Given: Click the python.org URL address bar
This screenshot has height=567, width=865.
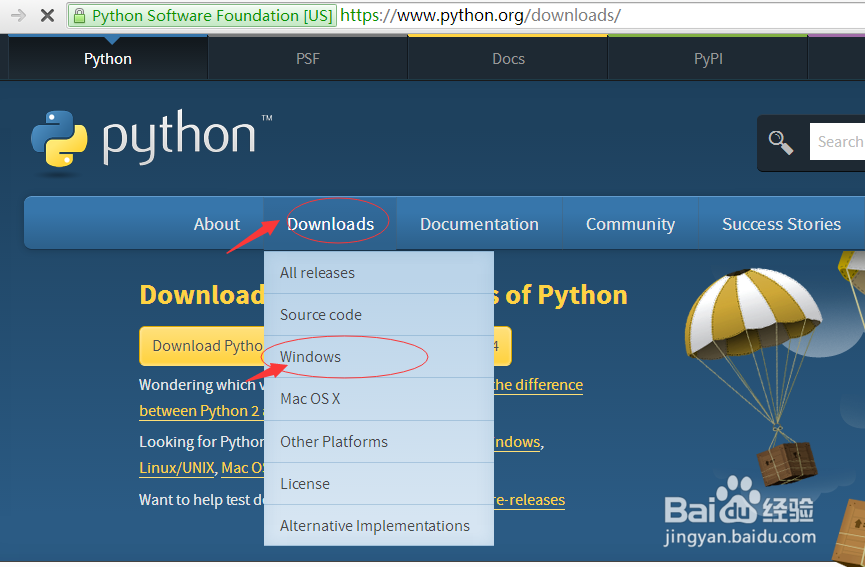Looking at the screenshot, I should click(x=480, y=15).
